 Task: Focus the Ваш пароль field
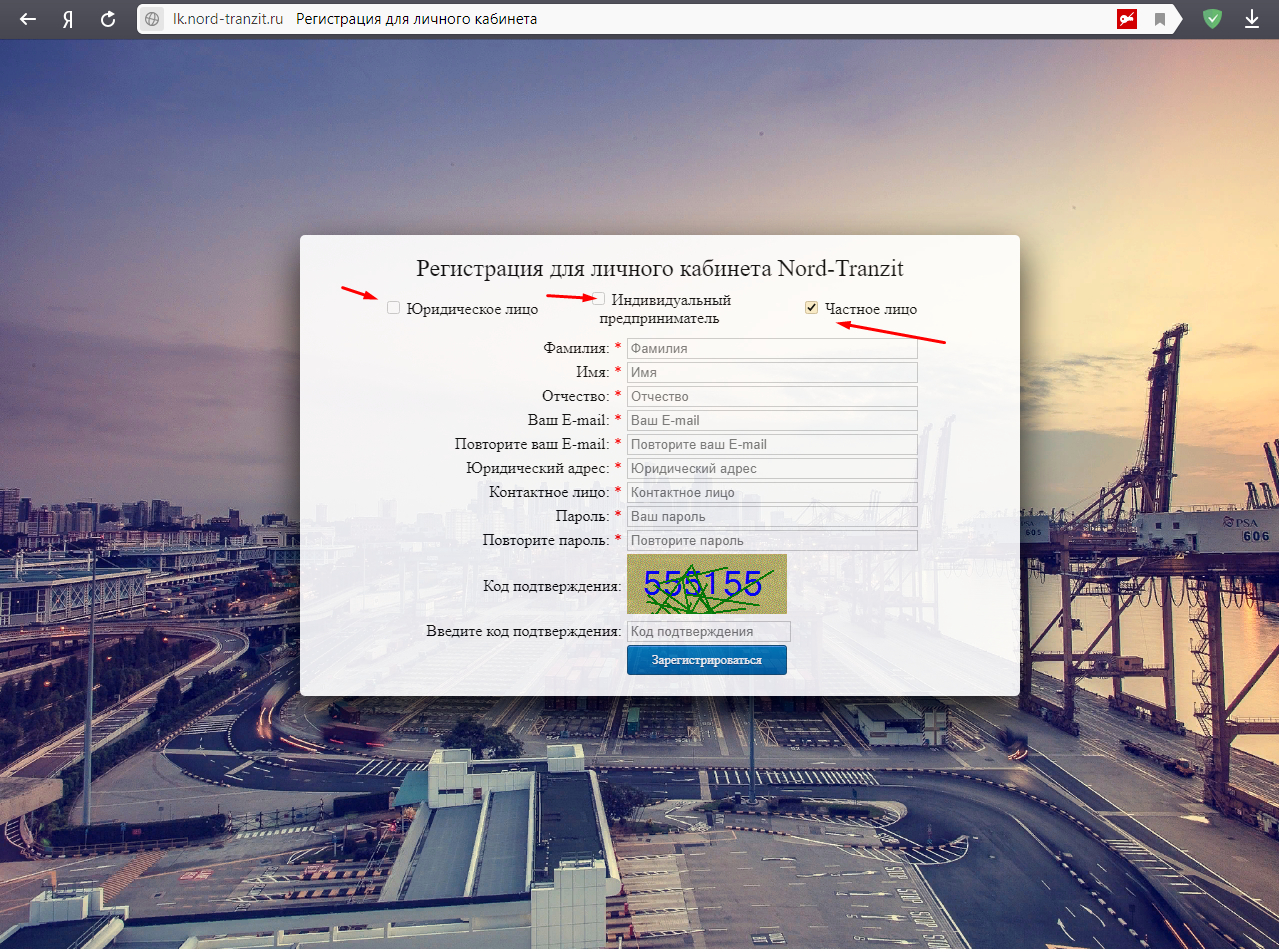771,517
